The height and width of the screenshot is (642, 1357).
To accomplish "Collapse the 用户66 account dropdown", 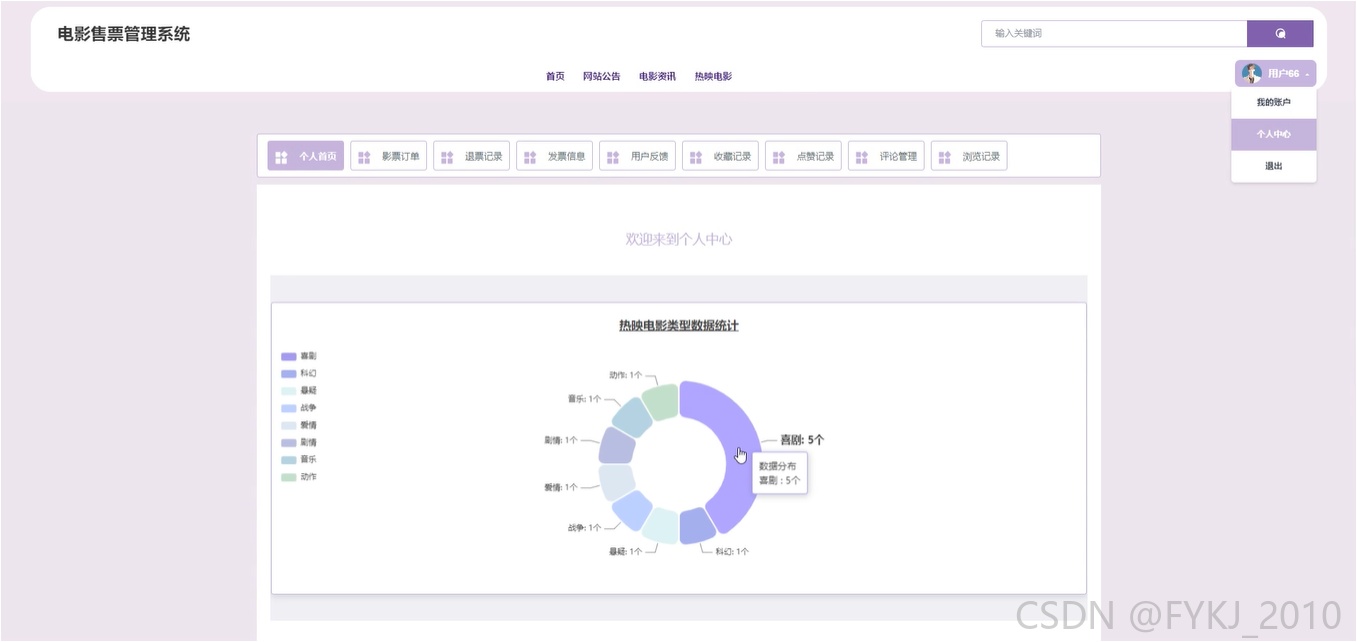I will (1275, 73).
